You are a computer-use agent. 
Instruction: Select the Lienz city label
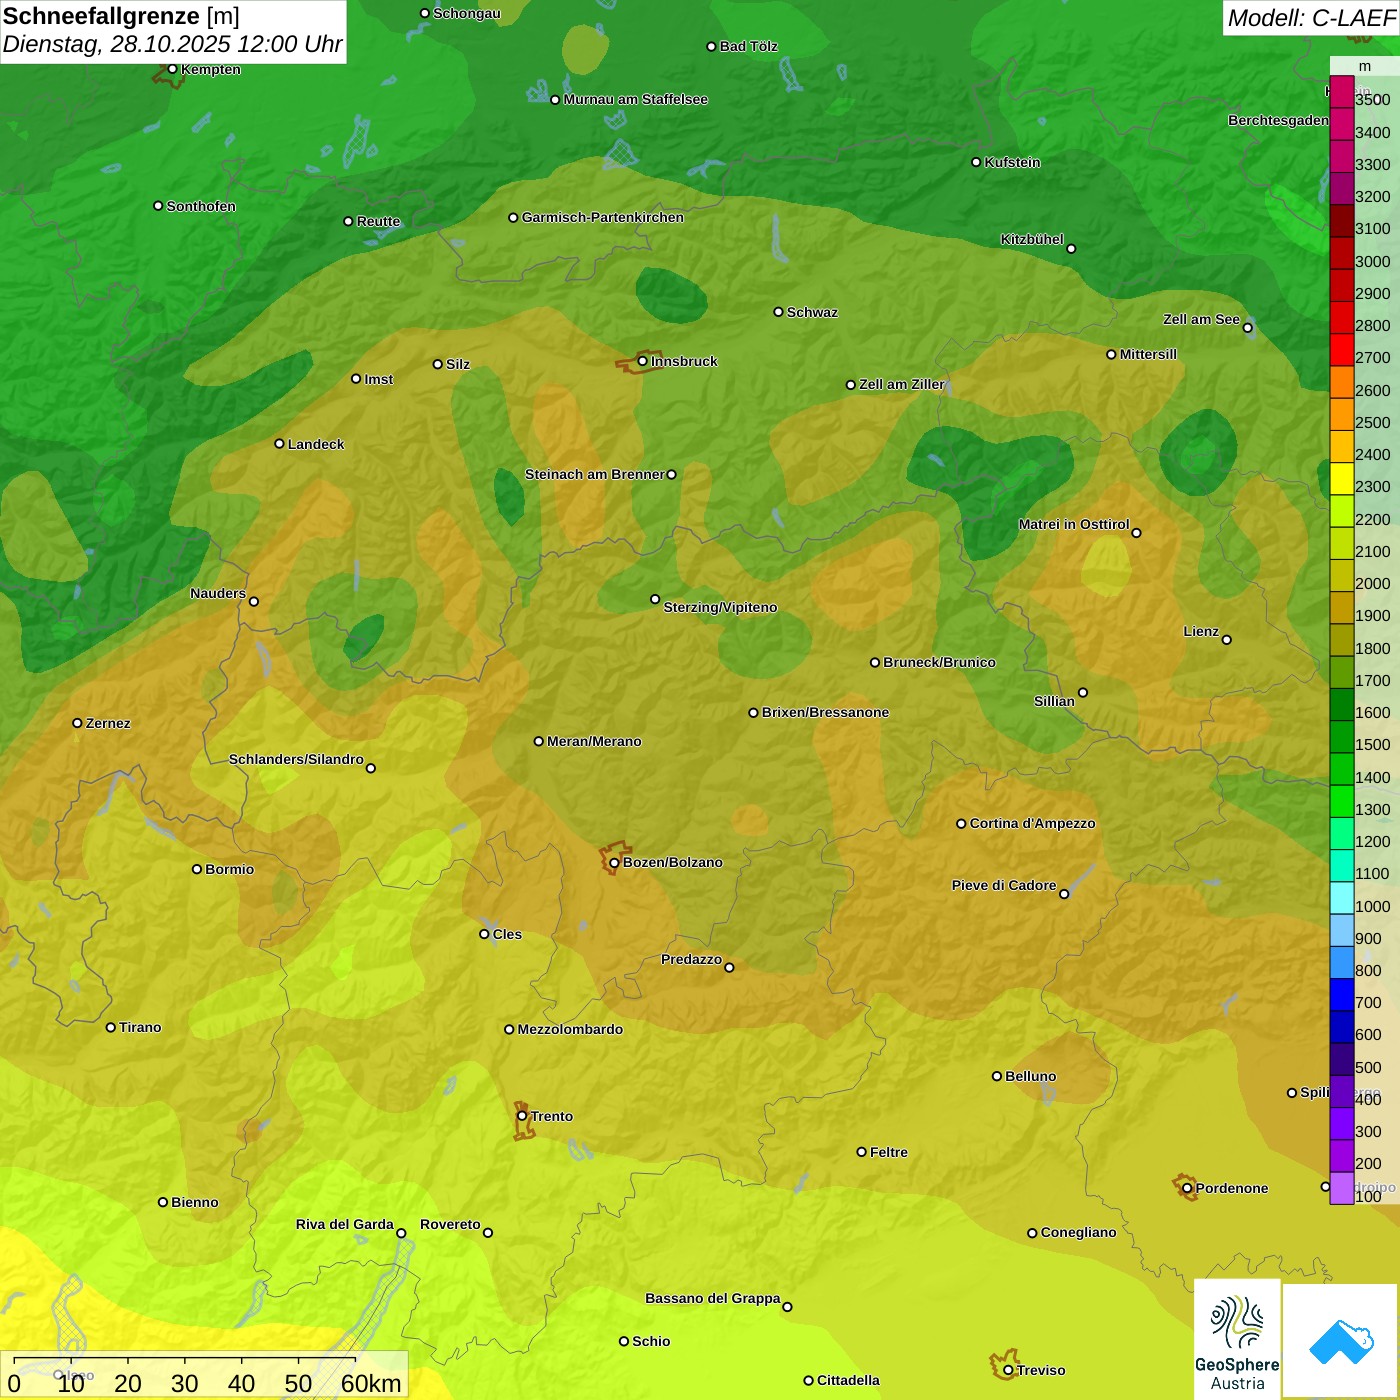[x=1201, y=631]
